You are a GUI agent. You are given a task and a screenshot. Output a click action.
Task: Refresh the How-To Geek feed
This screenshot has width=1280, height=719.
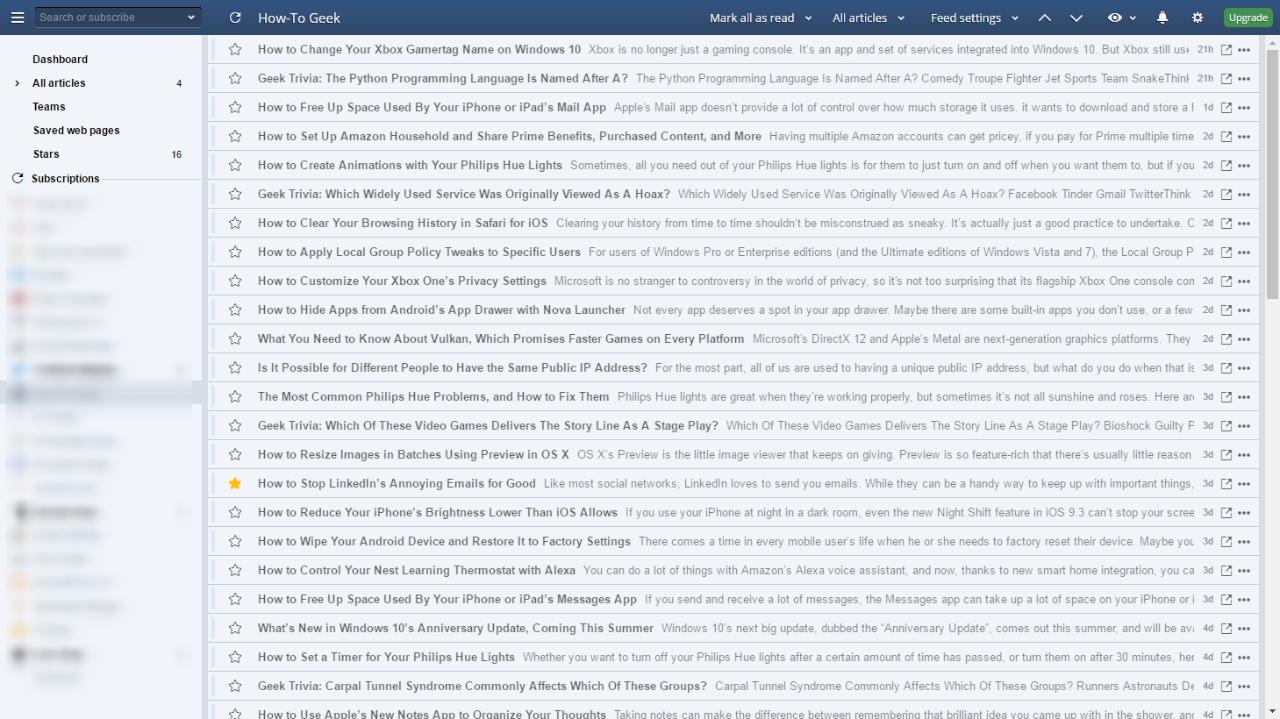[235, 18]
